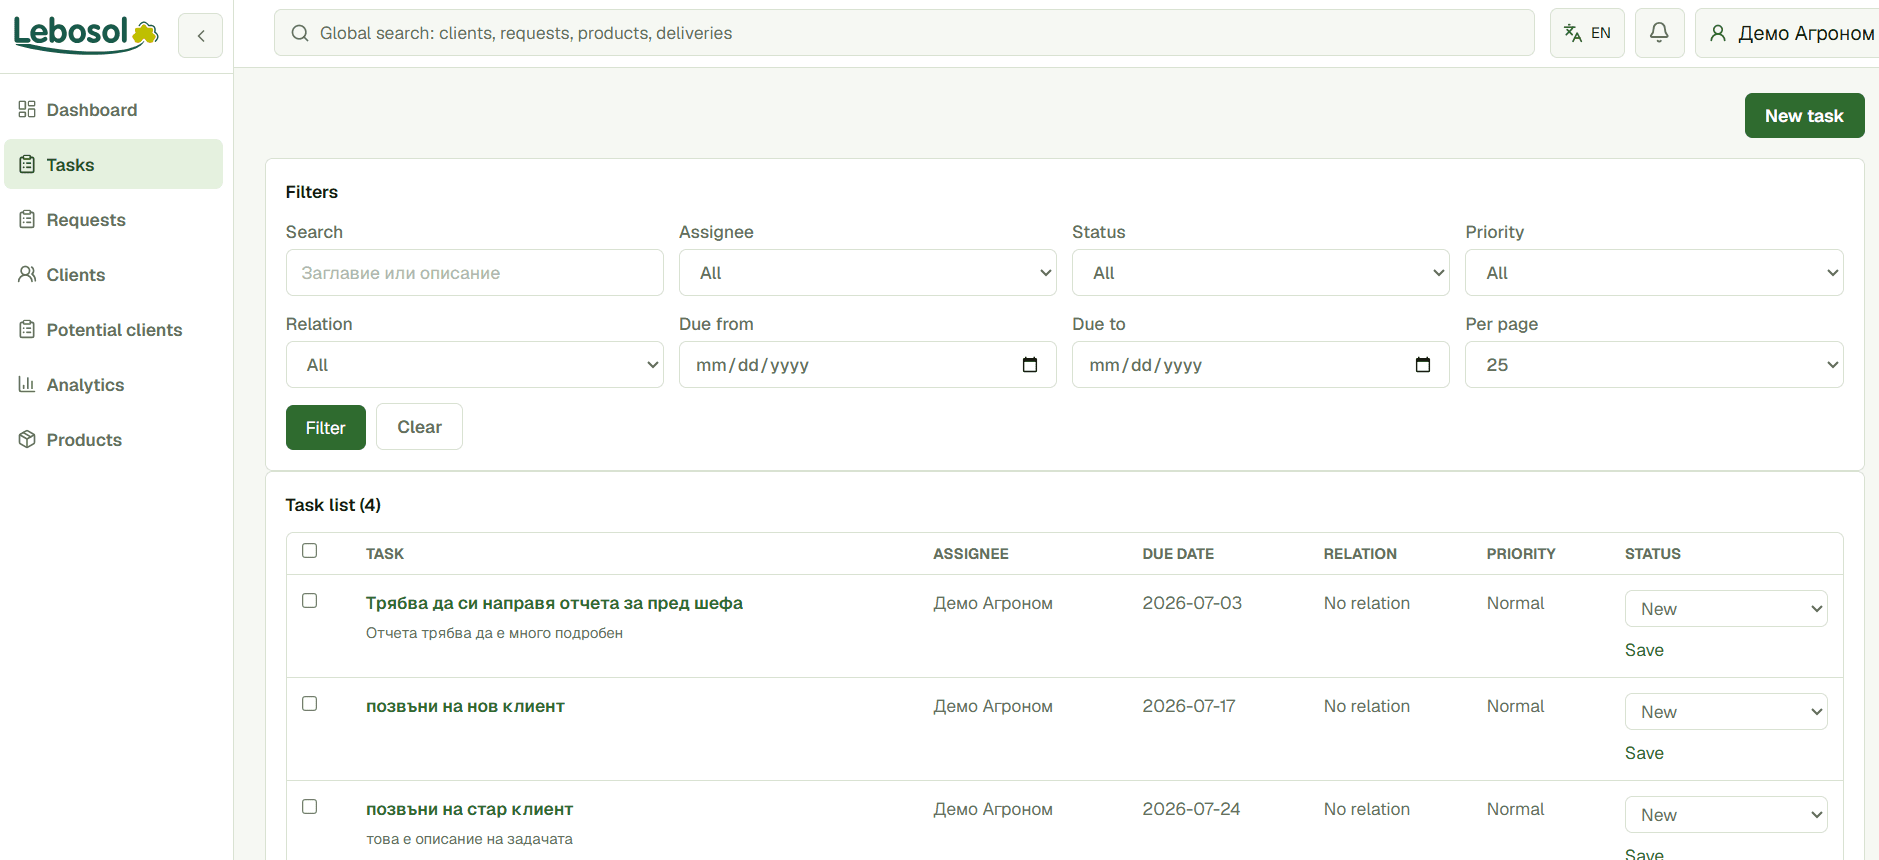Open the Requests section

click(114, 219)
